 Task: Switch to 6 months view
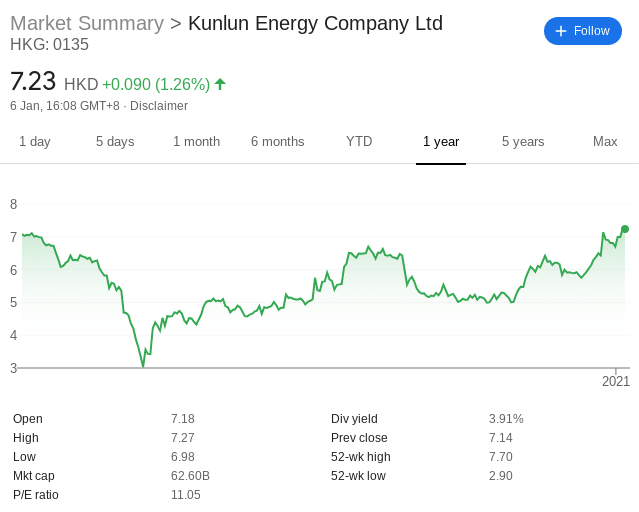point(278,141)
